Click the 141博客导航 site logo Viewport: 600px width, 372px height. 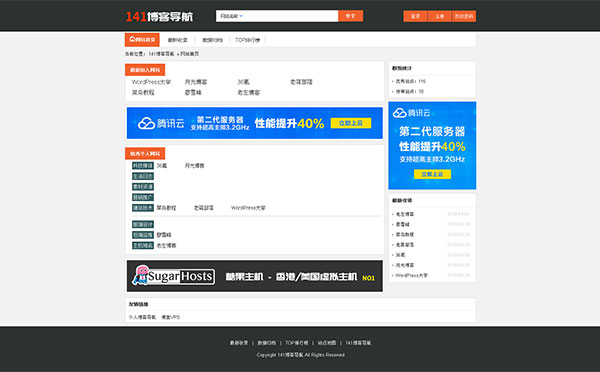tap(159, 16)
